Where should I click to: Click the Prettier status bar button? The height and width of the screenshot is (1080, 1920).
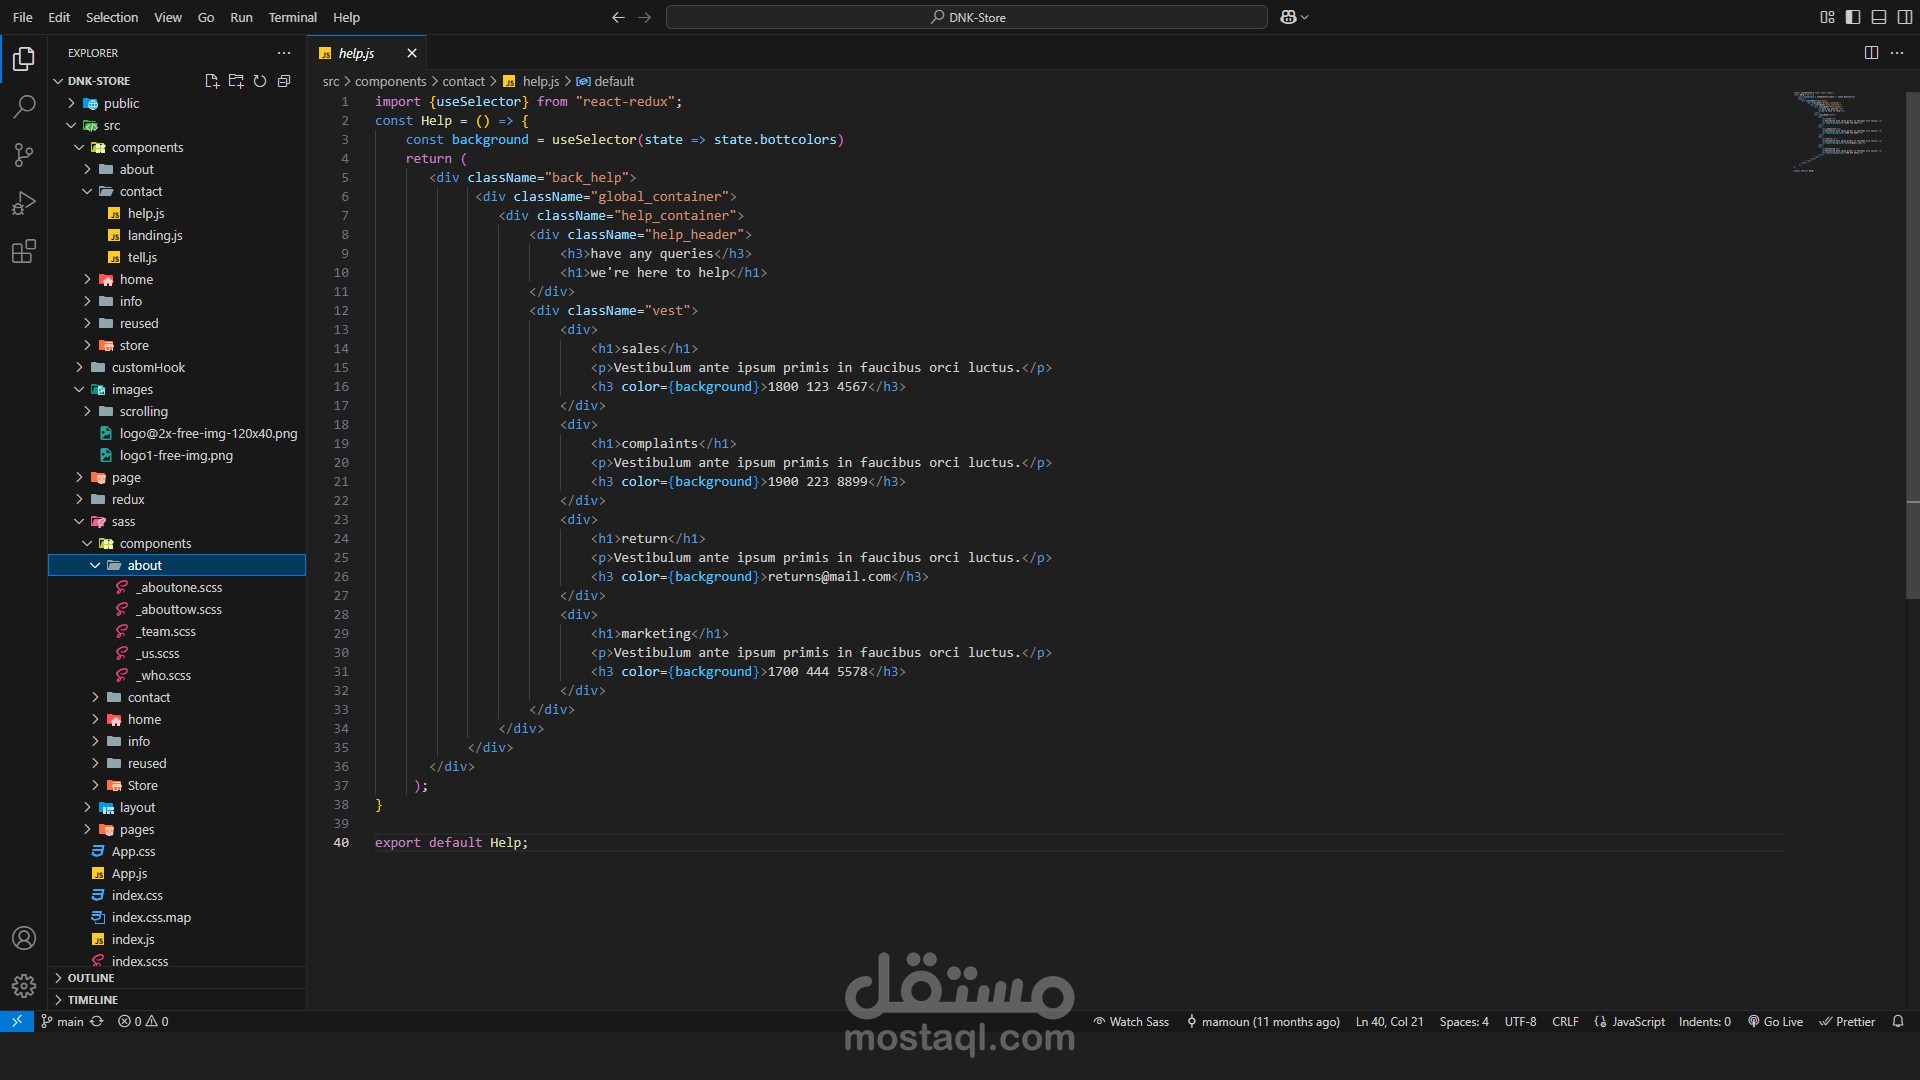(x=1847, y=1022)
